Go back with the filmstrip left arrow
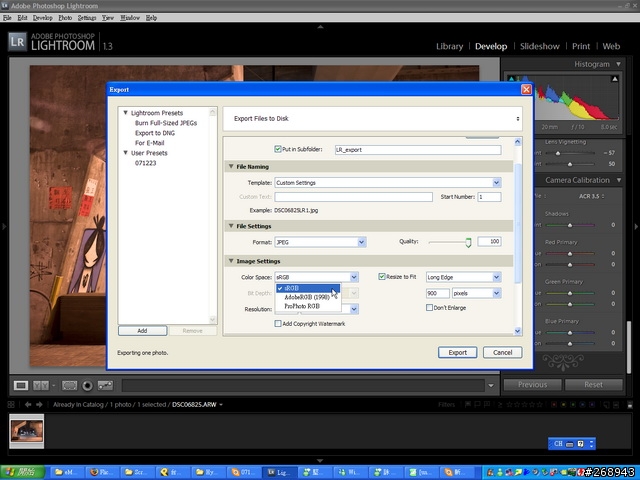 click(28, 404)
